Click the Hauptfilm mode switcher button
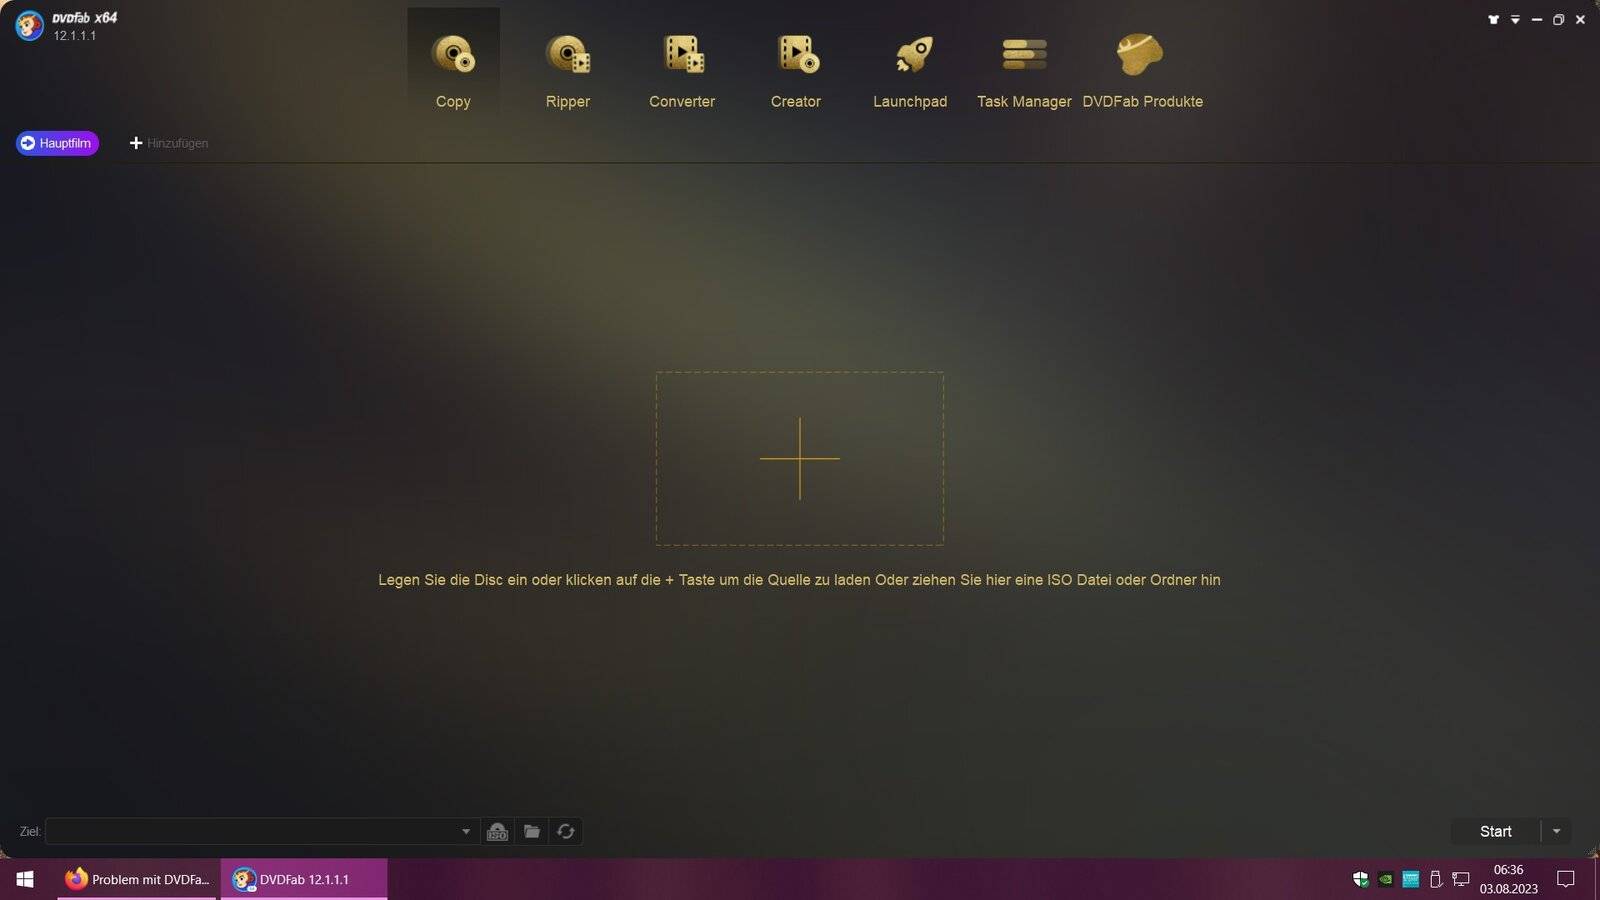Viewport: 1600px width, 900px height. [57, 143]
